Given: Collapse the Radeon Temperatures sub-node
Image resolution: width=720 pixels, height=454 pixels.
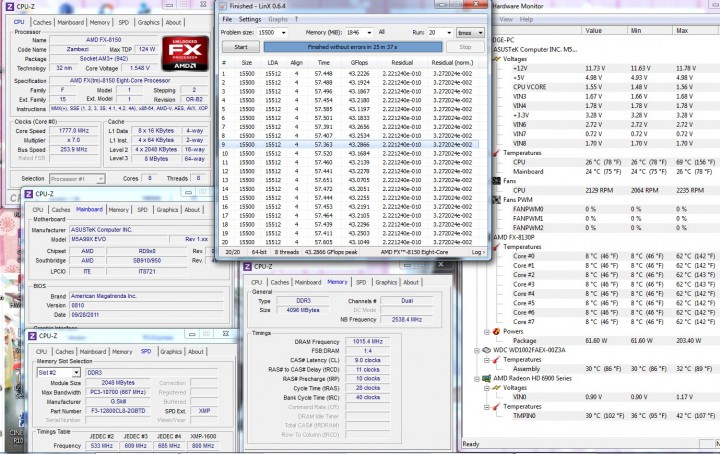Looking at the screenshot, I should [x=487, y=407].
